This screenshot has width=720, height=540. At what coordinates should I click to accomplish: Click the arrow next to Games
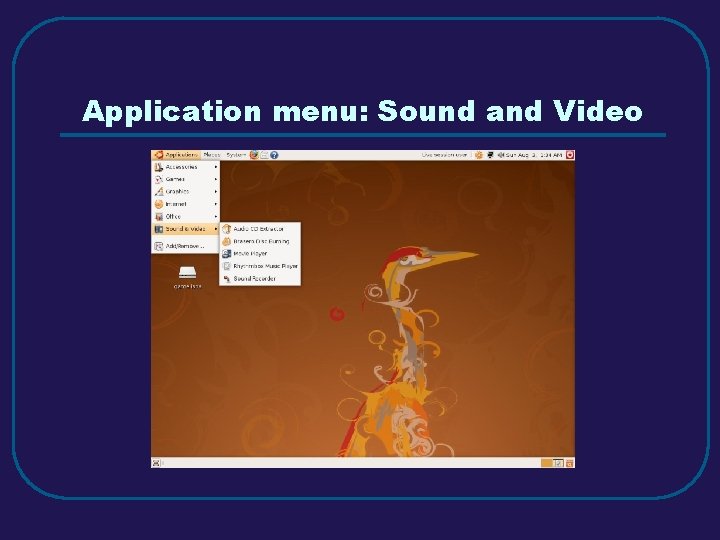click(x=216, y=180)
